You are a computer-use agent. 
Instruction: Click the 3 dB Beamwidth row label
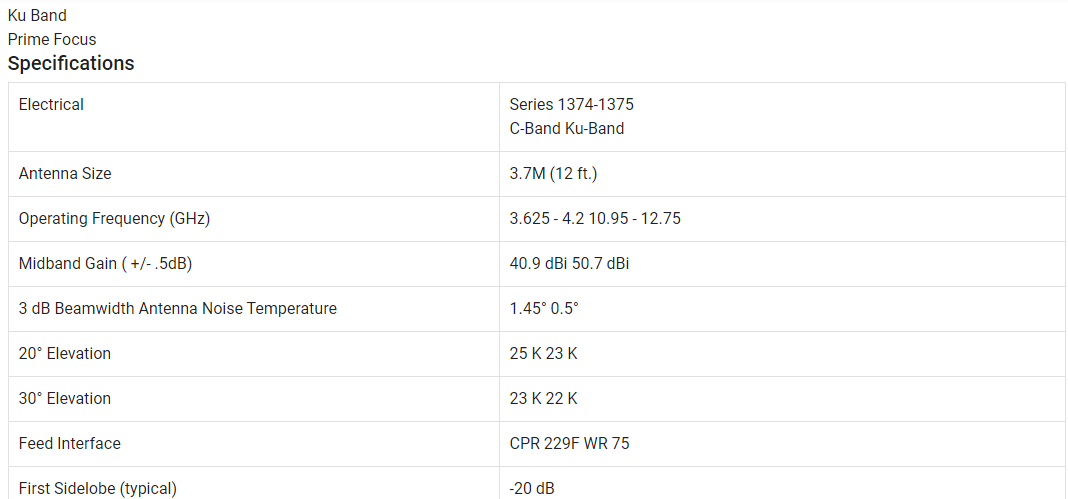tap(178, 308)
